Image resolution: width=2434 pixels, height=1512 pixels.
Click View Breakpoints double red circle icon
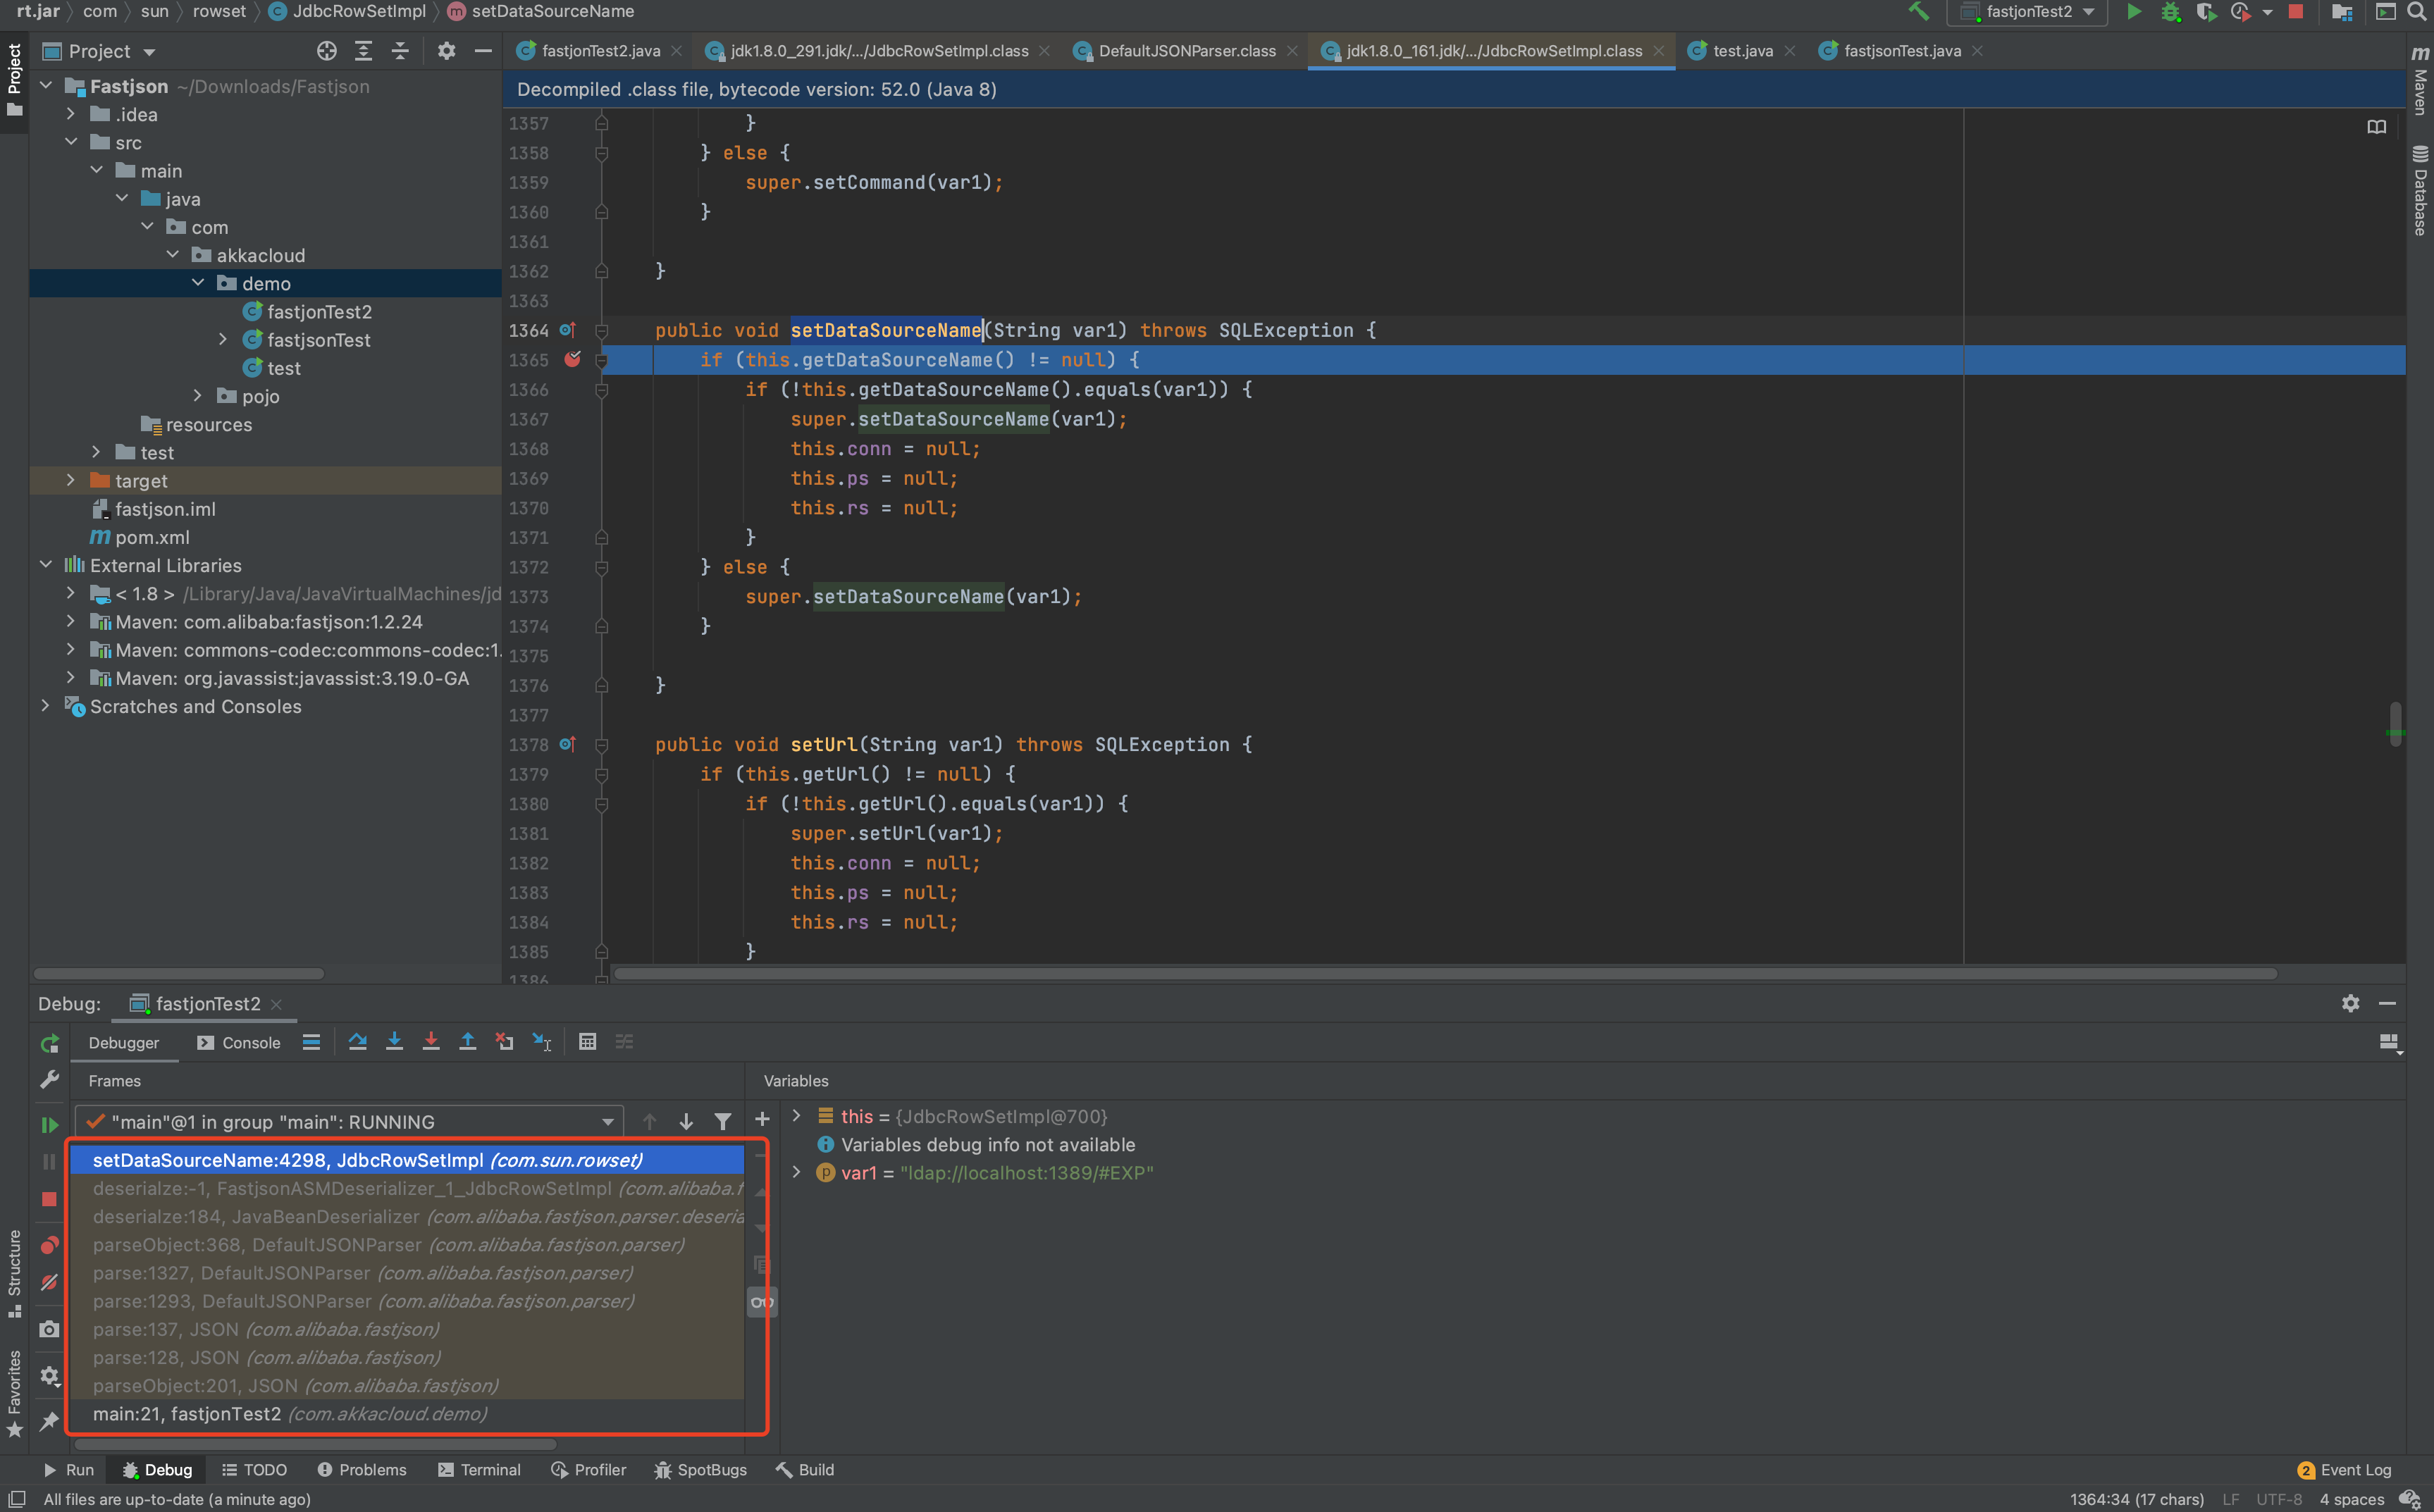[x=49, y=1245]
